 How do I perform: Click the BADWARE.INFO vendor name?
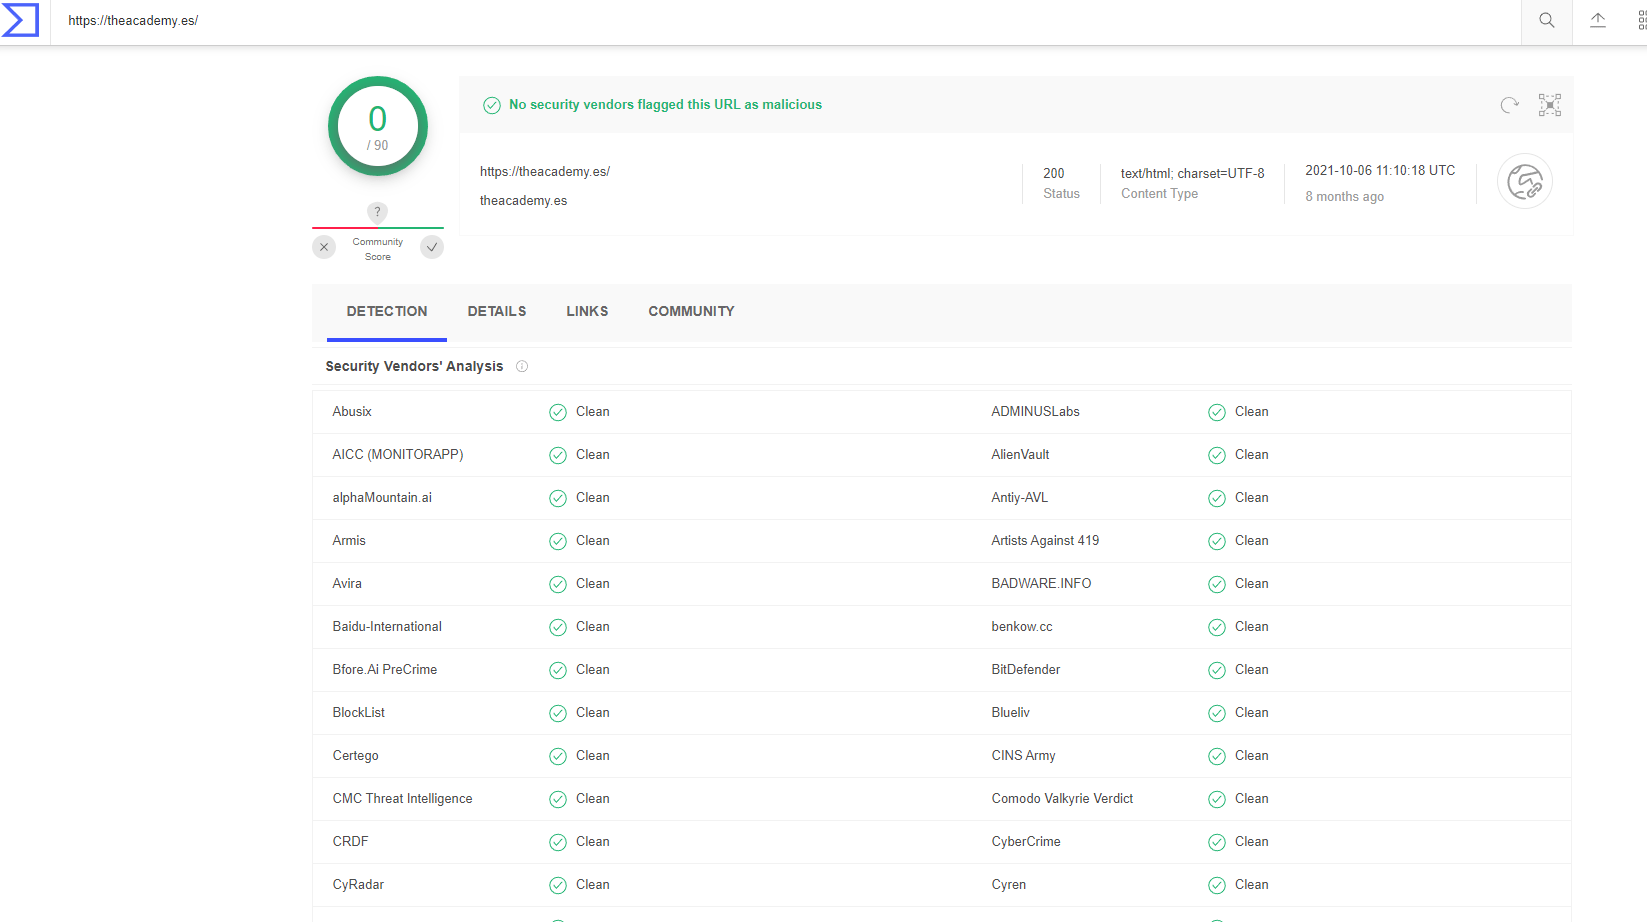[1041, 584]
